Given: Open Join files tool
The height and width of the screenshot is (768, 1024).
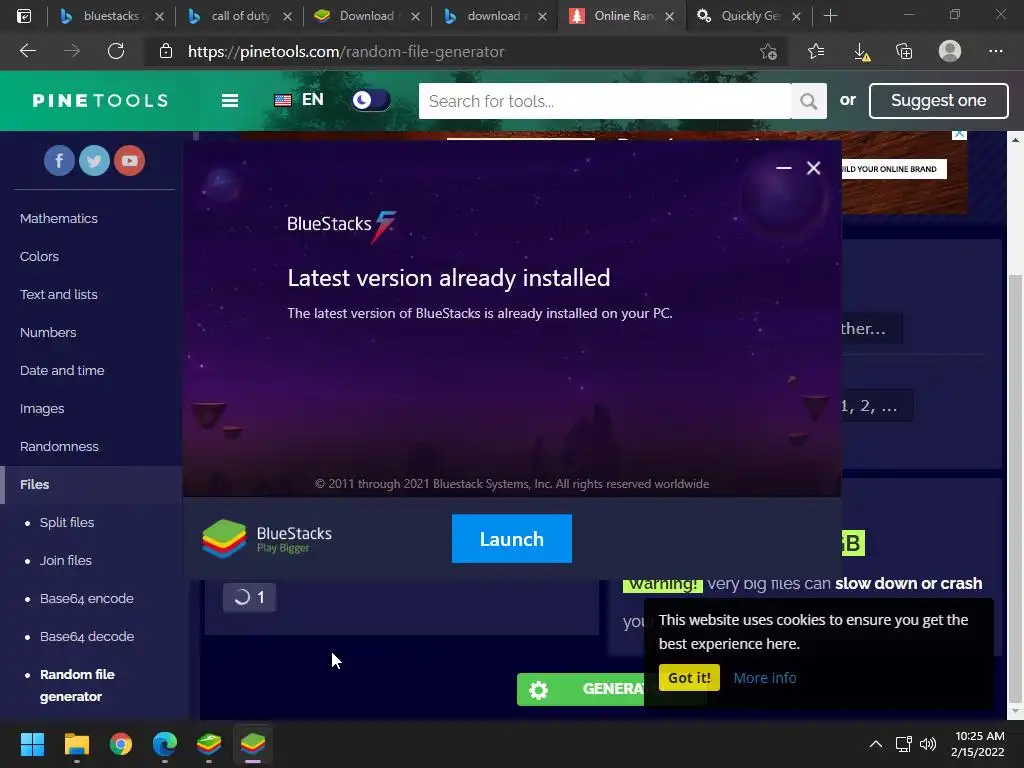Looking at the screenshot, I should pos(65,560).
